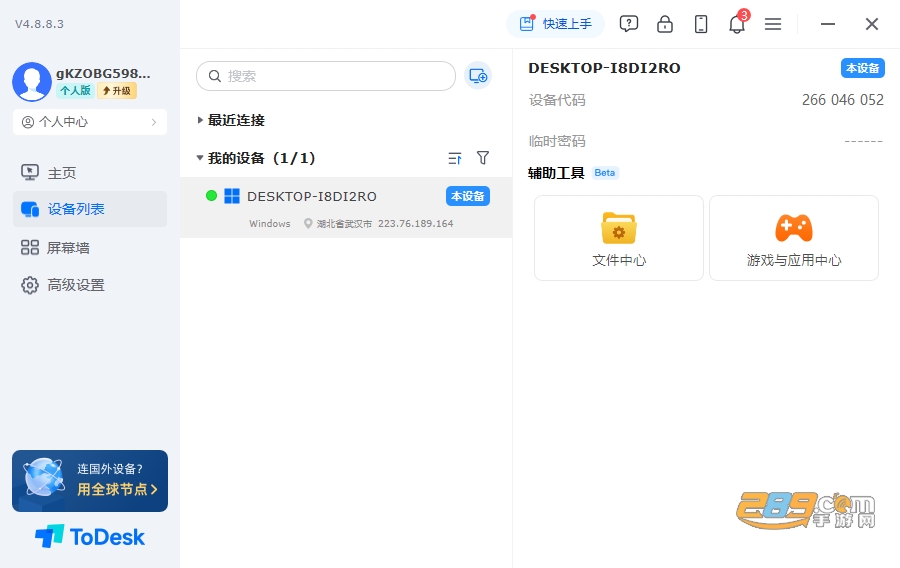This screenshot has width=900, height=568.
Task: Click 本设备 badge in device list row
Action: pos(468,196)
